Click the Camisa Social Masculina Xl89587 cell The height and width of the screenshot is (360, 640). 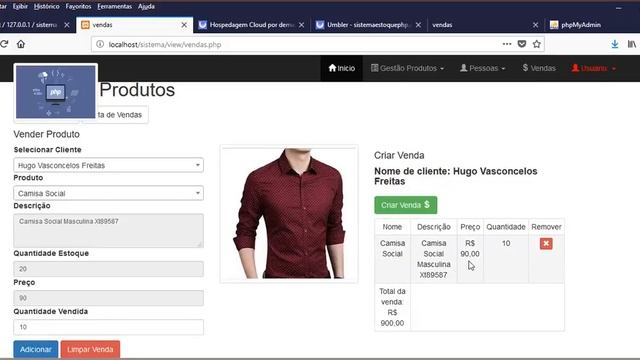pos(434,259)
